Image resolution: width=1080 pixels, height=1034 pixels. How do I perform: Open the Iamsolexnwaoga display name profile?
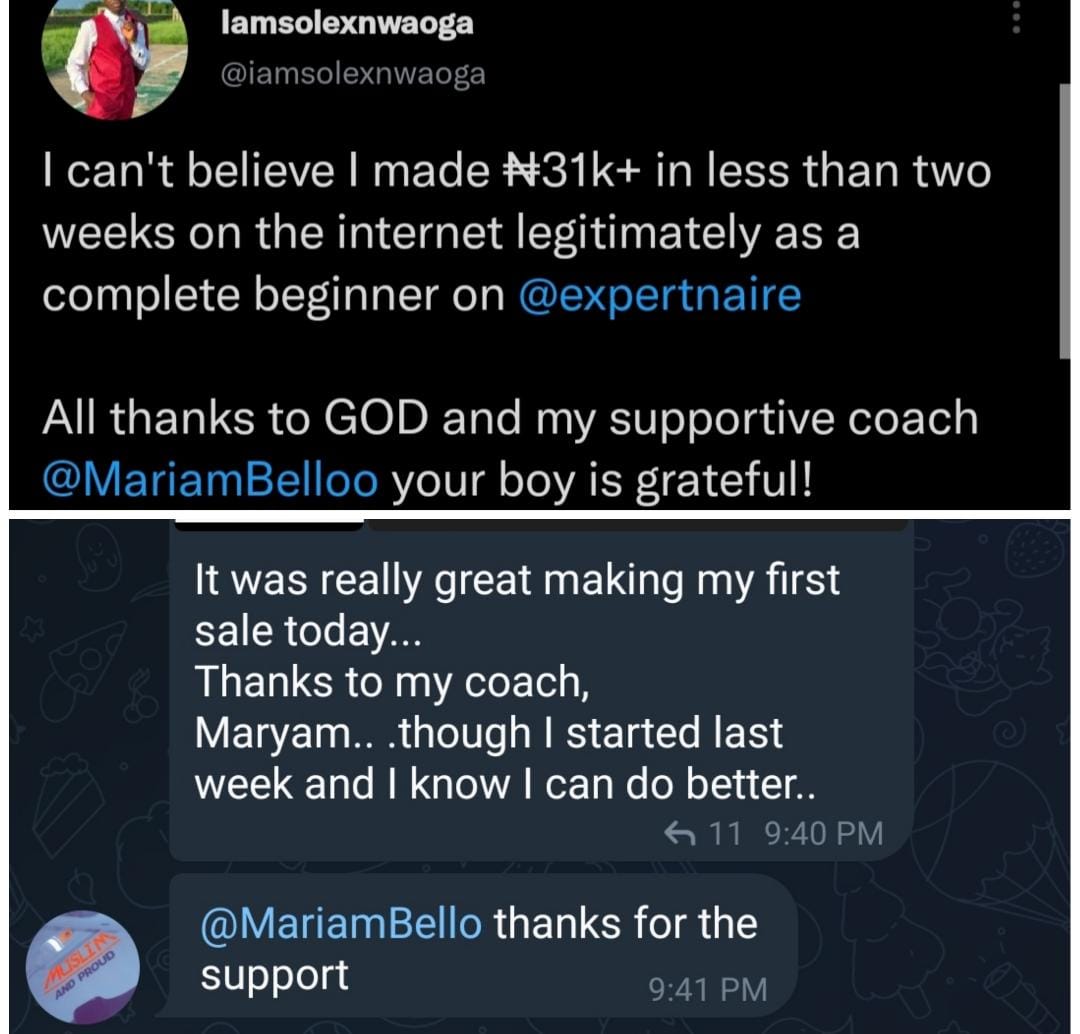point(347,24)
